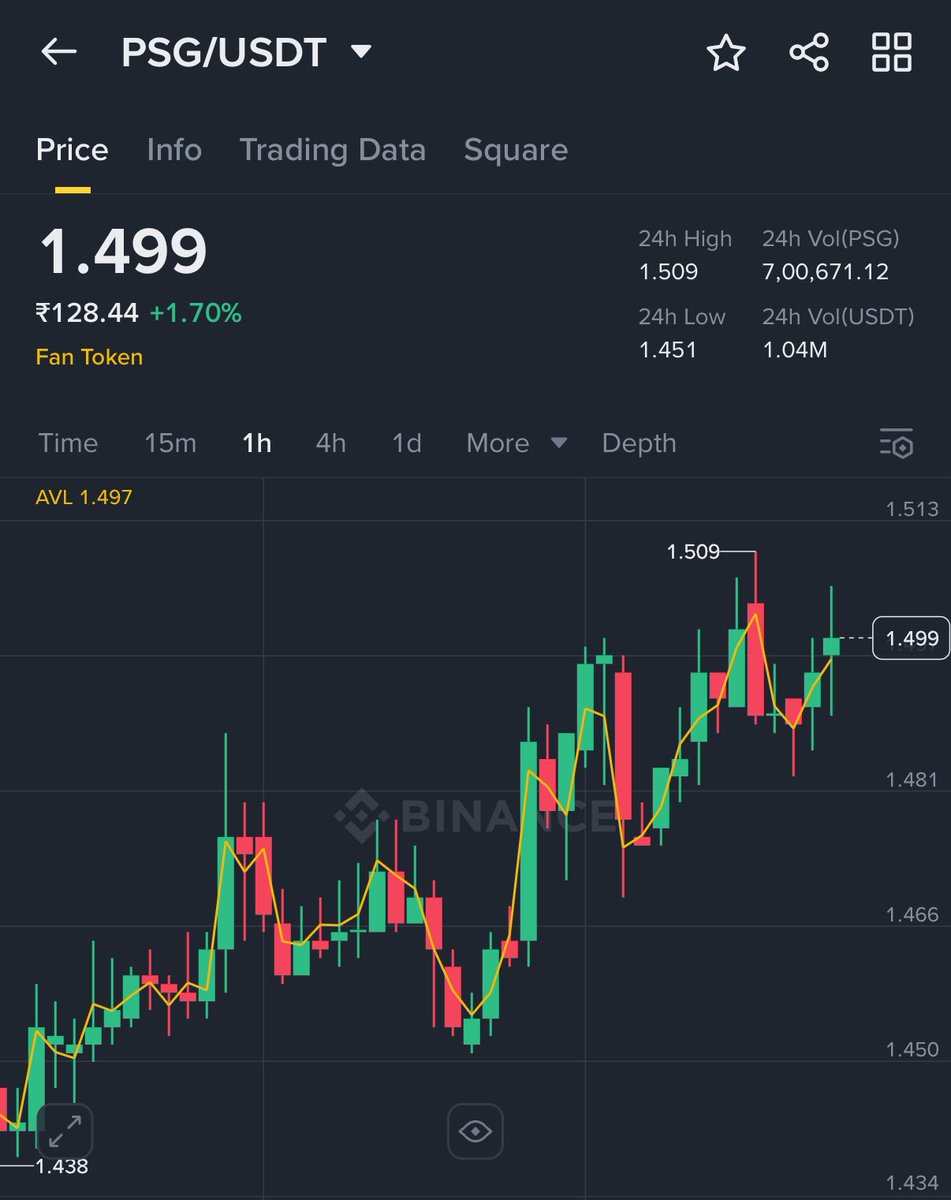Tap the 24h Vol(PSG) value 7,00,671.12

click(x=825, y=272)
